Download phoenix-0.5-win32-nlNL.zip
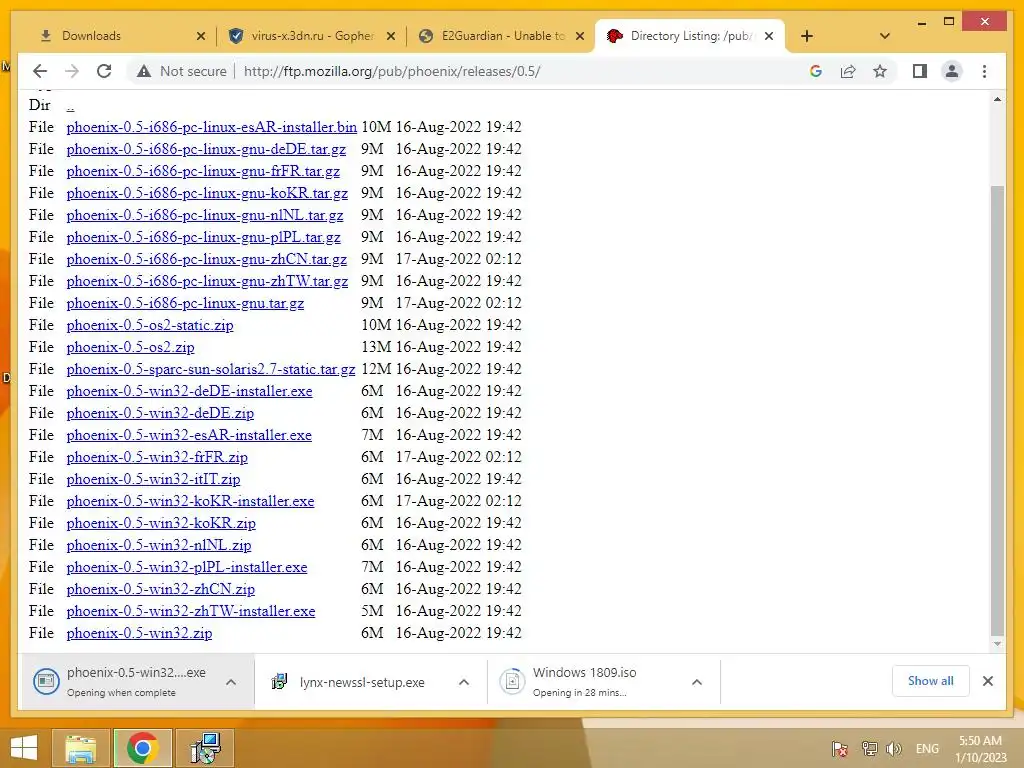The height and width of the screenshot is (768, 1024). [159, 545]
